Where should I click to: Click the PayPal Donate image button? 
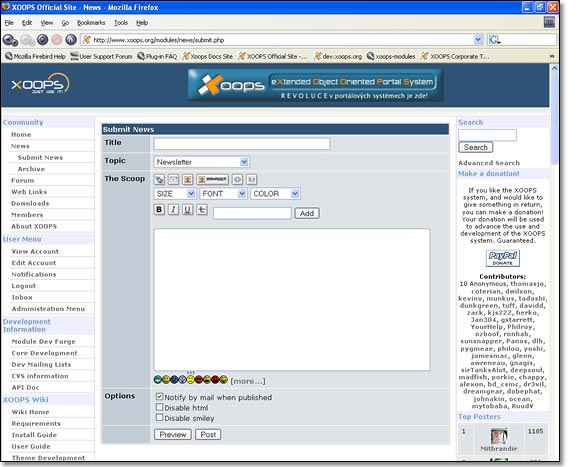coord(502,258)
